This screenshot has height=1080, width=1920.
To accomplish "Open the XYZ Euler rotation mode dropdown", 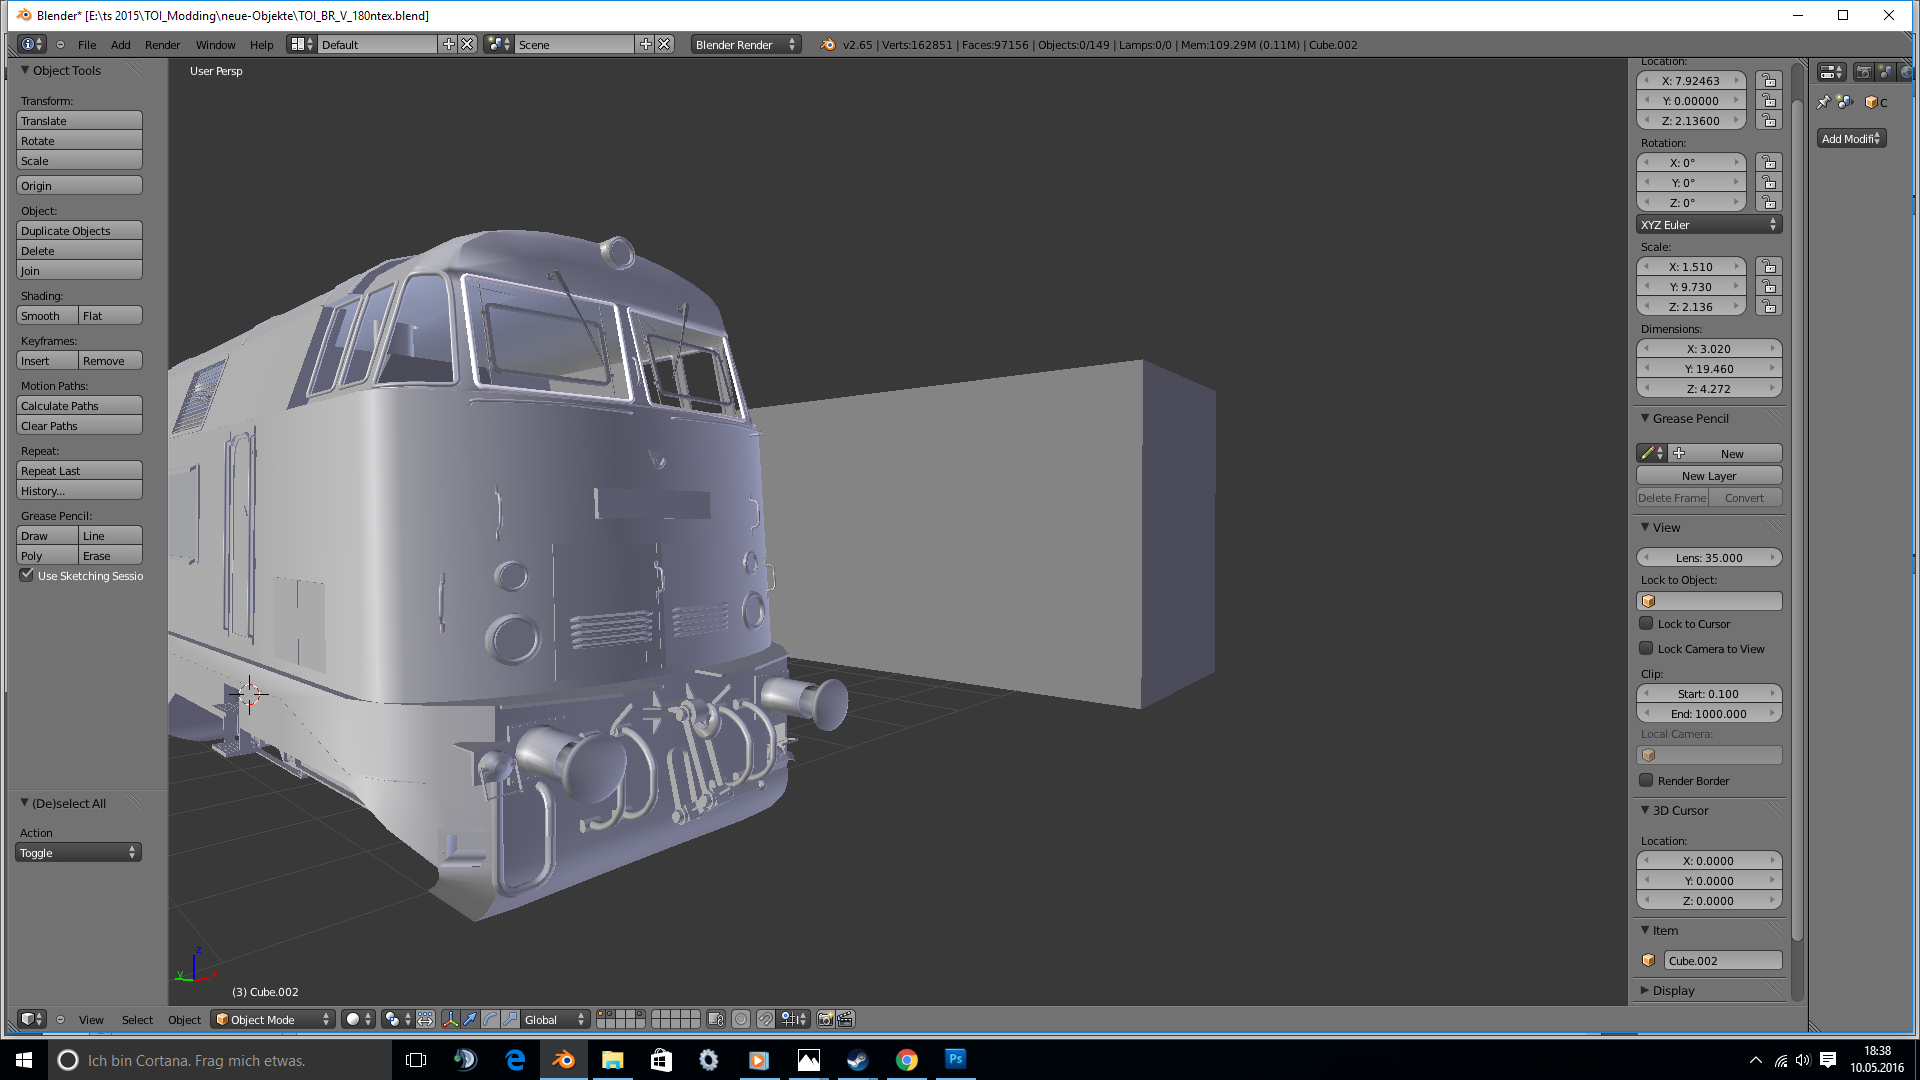I will (1708, 224).
